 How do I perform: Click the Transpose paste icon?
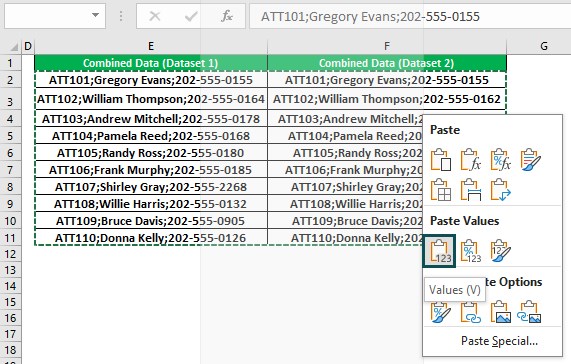pos(500,189)
